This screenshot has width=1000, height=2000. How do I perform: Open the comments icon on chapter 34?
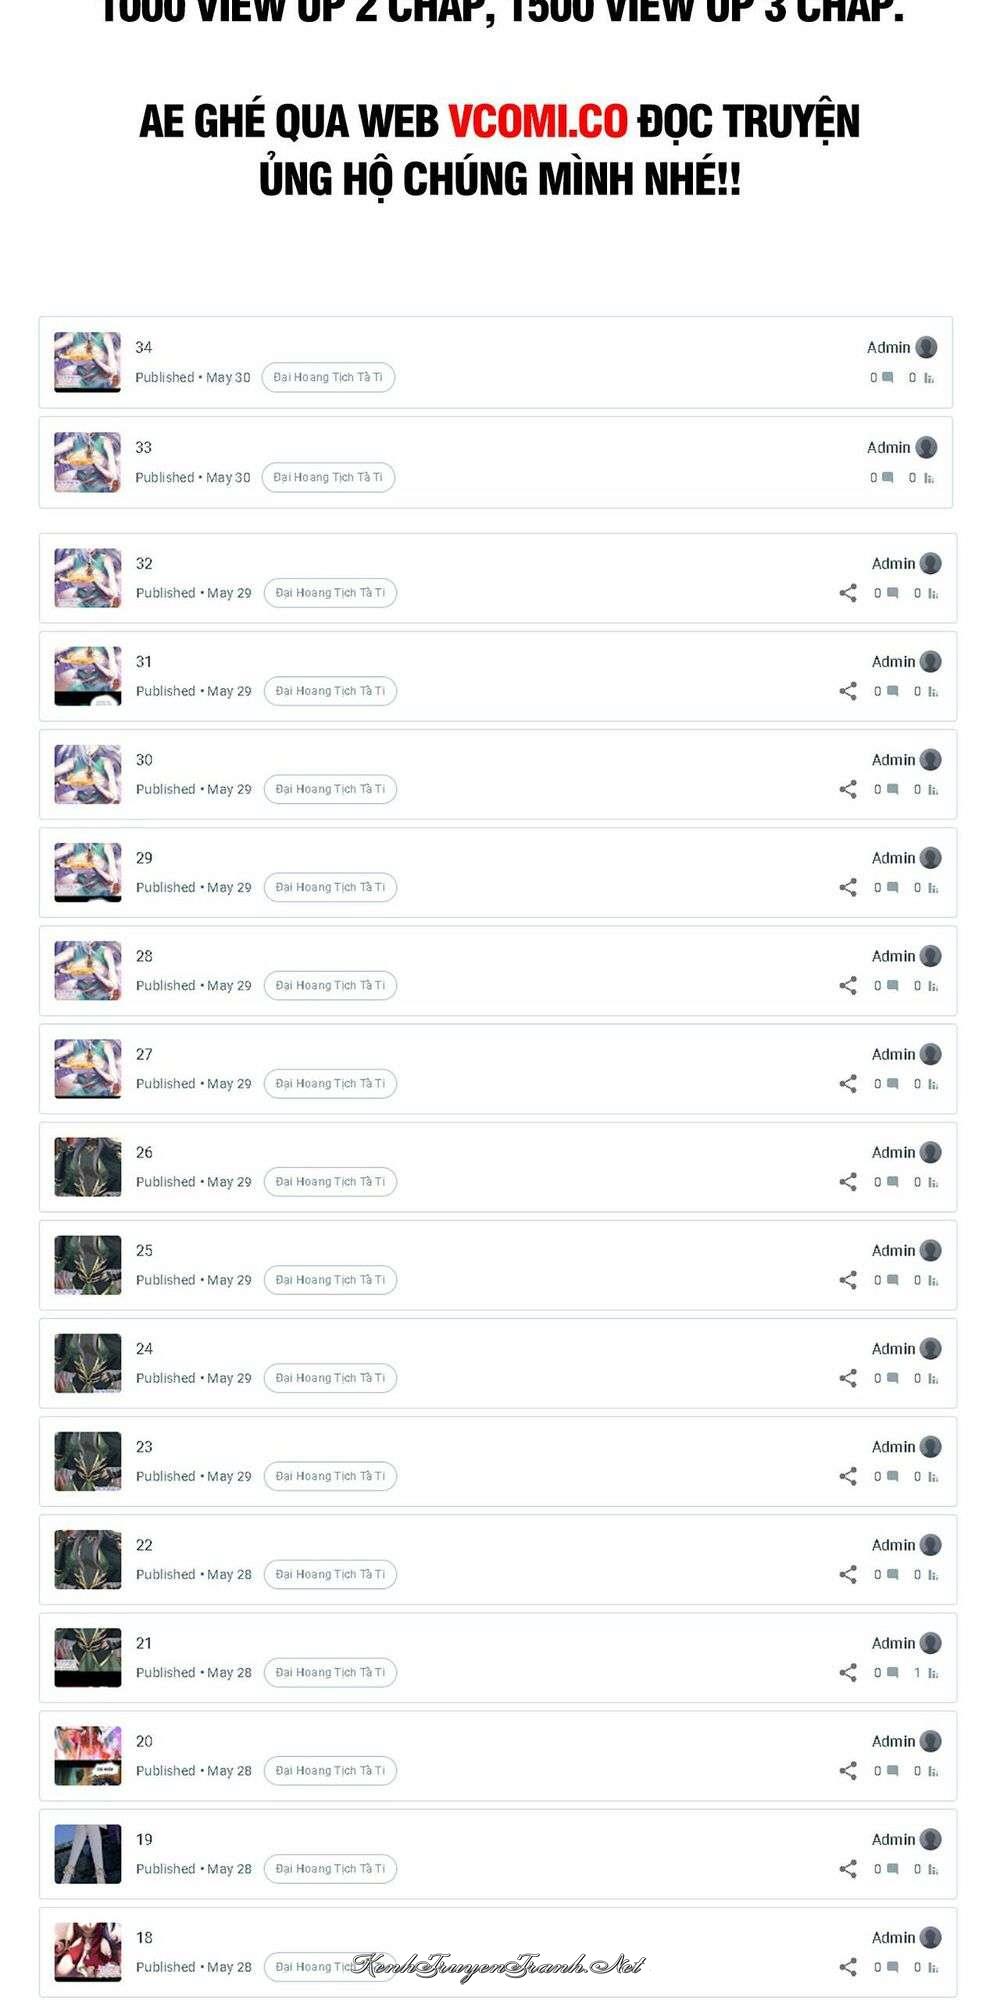click(x=887, y=378)
